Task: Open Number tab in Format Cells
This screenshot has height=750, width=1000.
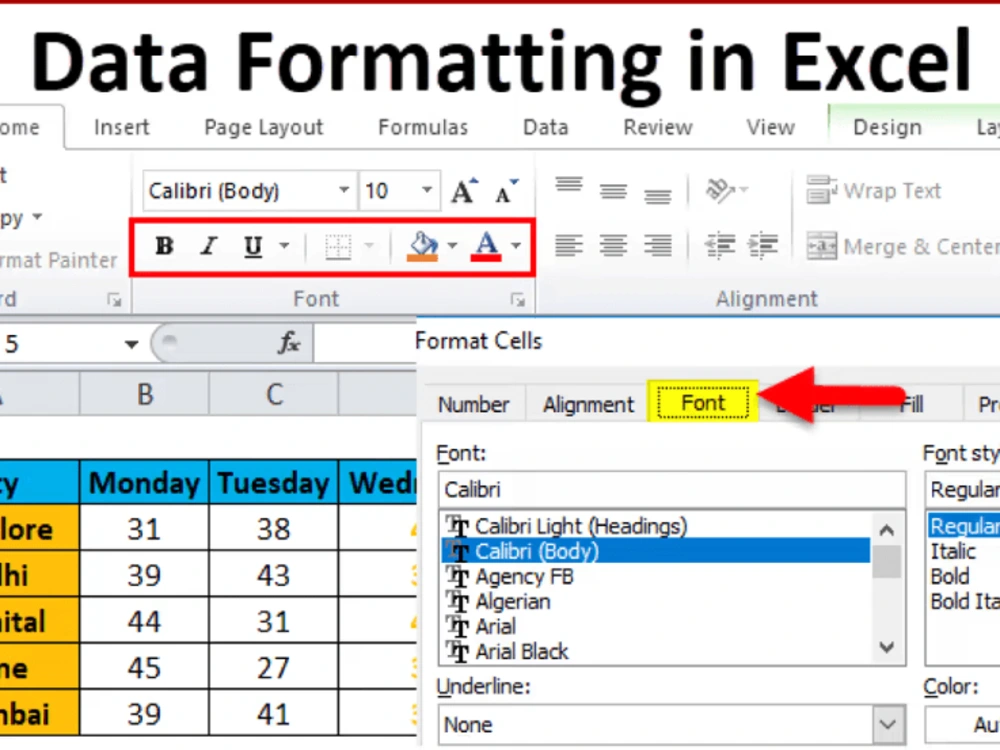Action: click(473, 404)
